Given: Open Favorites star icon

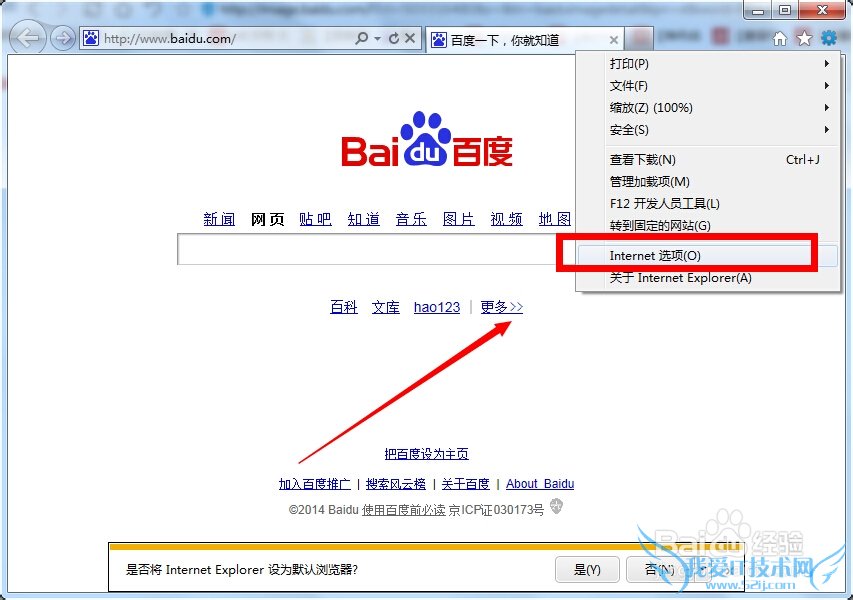Looking at the screenshot, I should (804, 39).
